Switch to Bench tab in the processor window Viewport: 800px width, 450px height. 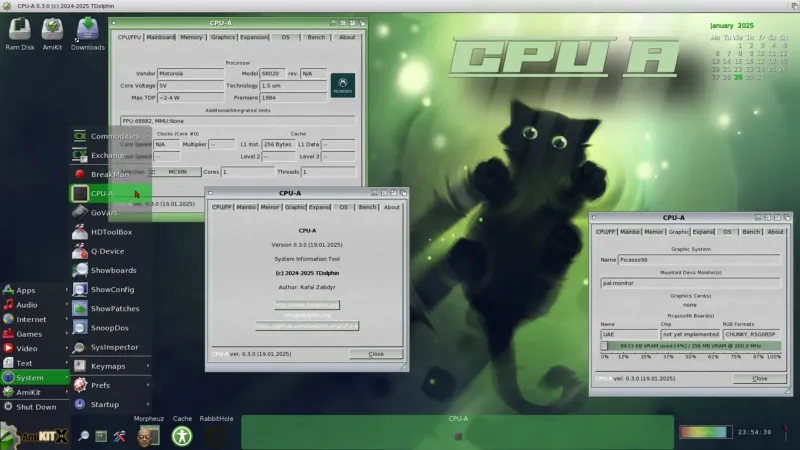pos(318,37)
